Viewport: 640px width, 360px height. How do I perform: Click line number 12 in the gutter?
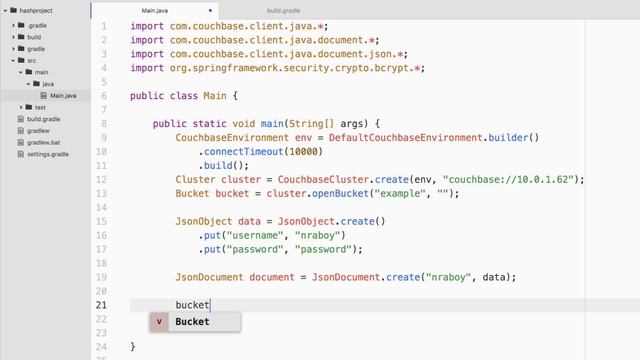(x=102, y=180)
